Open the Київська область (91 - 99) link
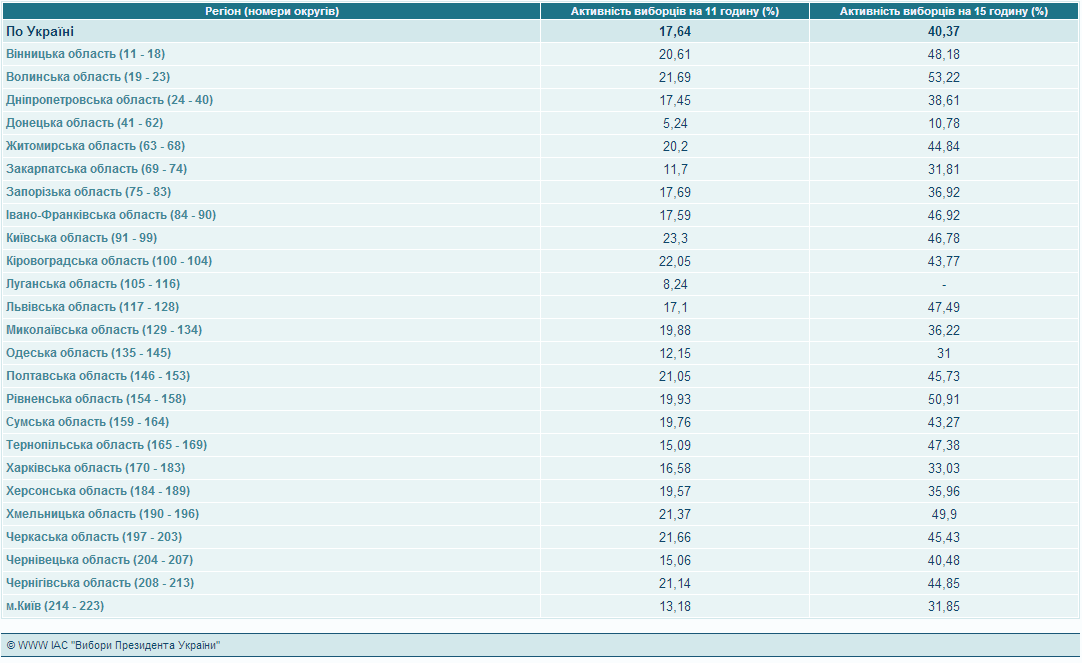Screen dimensions: 1082x663 point(81,238)
